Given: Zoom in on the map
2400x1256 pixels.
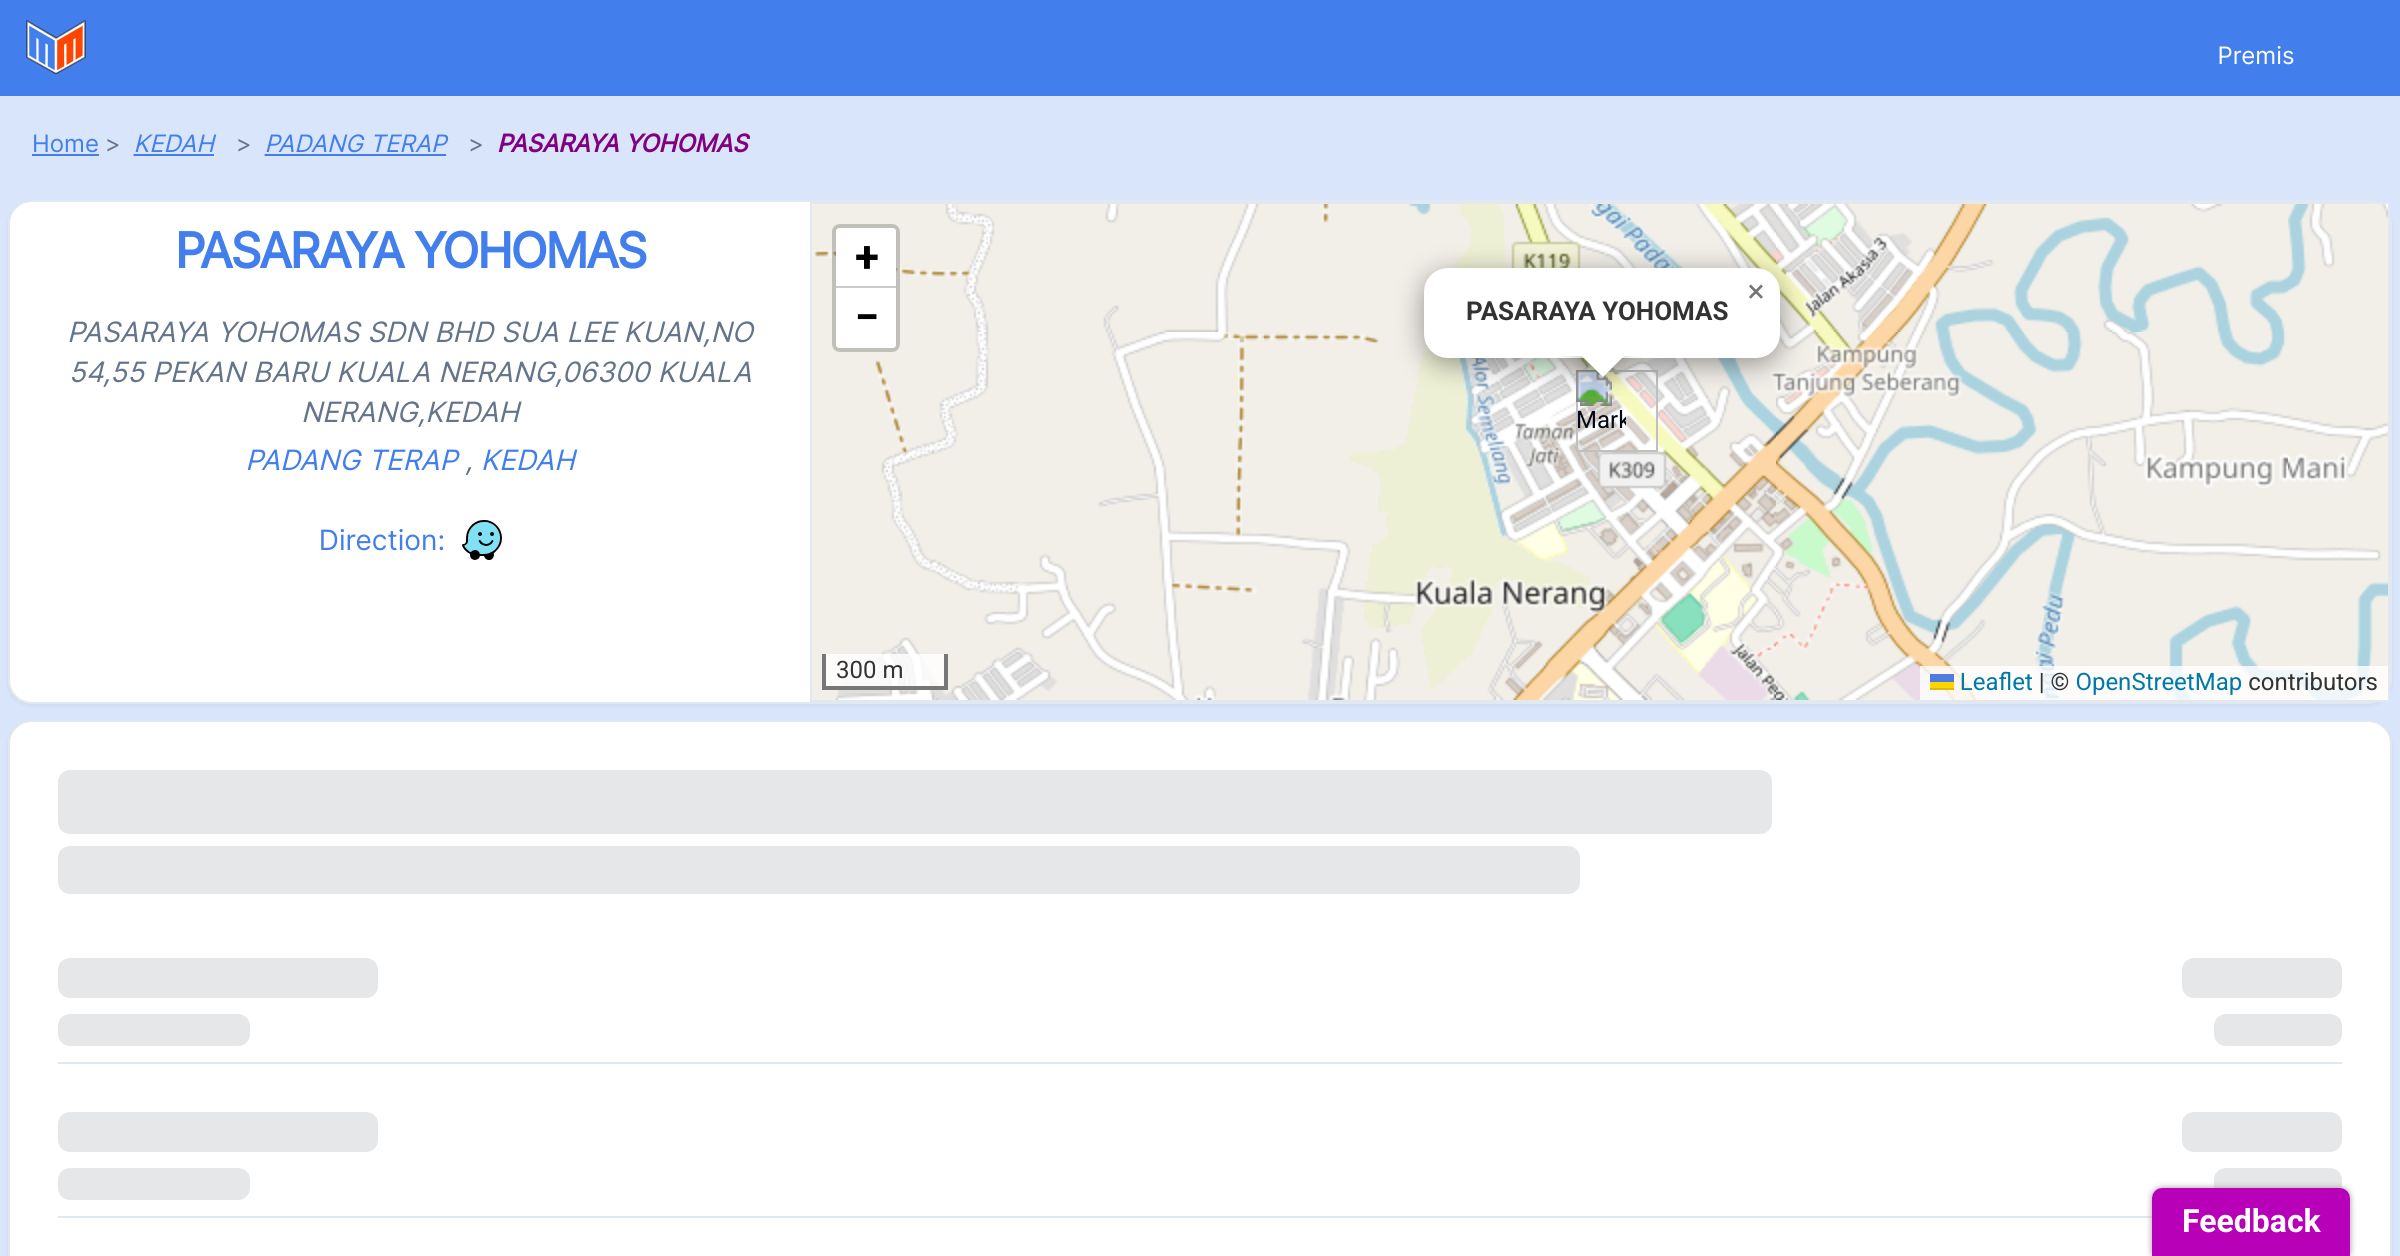Looking at the screenshot, I should coord(866,258).
